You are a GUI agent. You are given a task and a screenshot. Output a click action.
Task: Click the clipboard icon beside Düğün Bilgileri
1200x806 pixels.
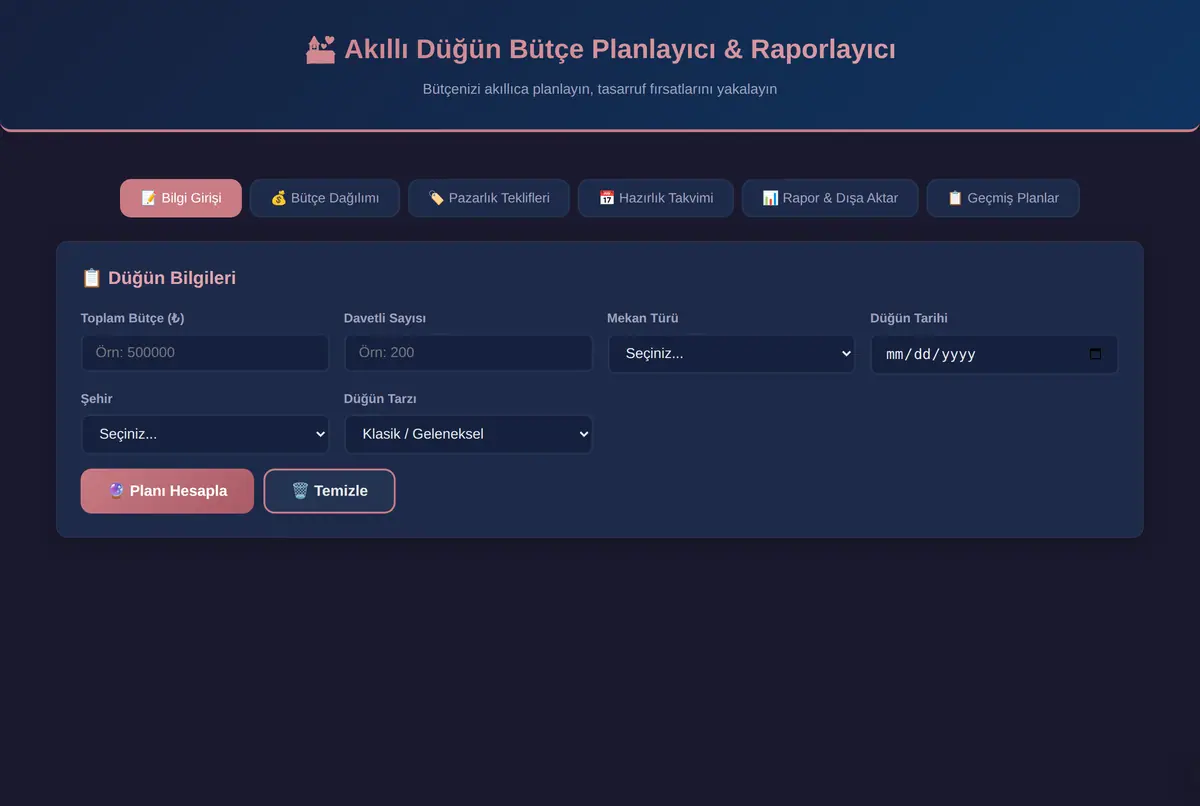(91, 278)
